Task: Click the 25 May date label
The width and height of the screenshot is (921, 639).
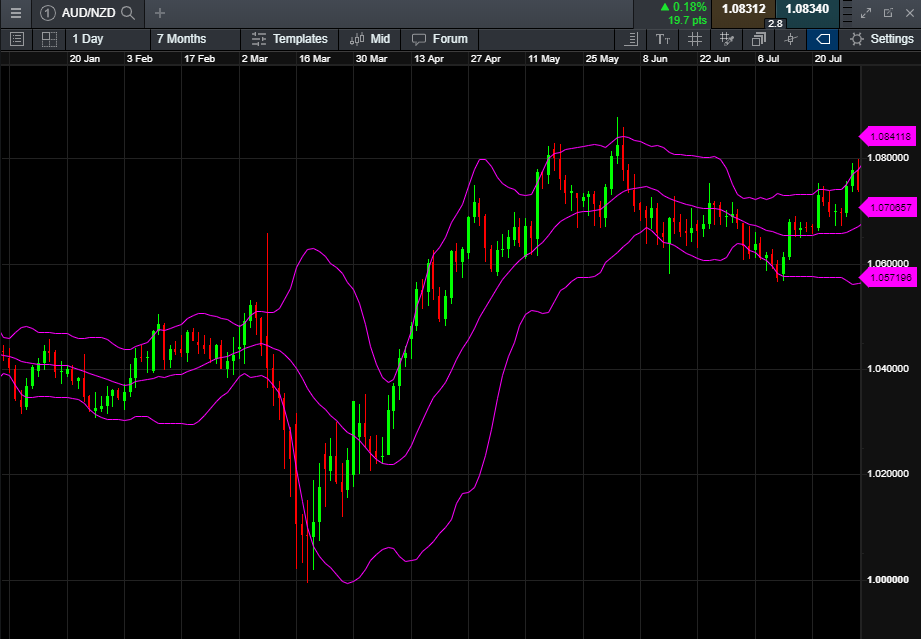Action: 602,59
